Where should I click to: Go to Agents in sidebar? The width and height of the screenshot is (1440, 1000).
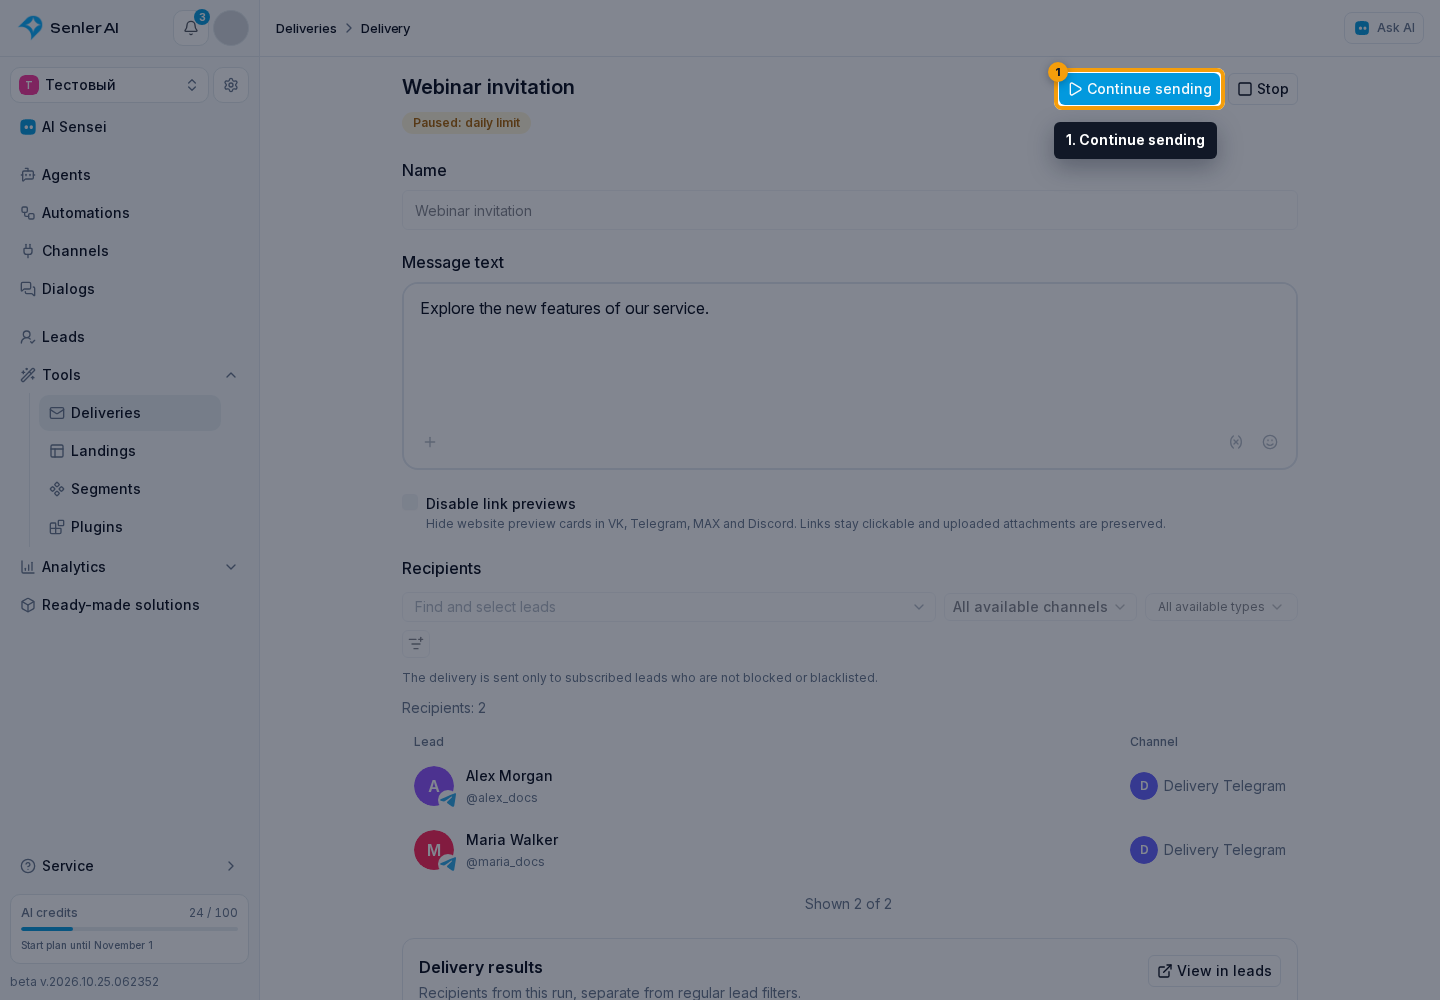pos(130,175)
